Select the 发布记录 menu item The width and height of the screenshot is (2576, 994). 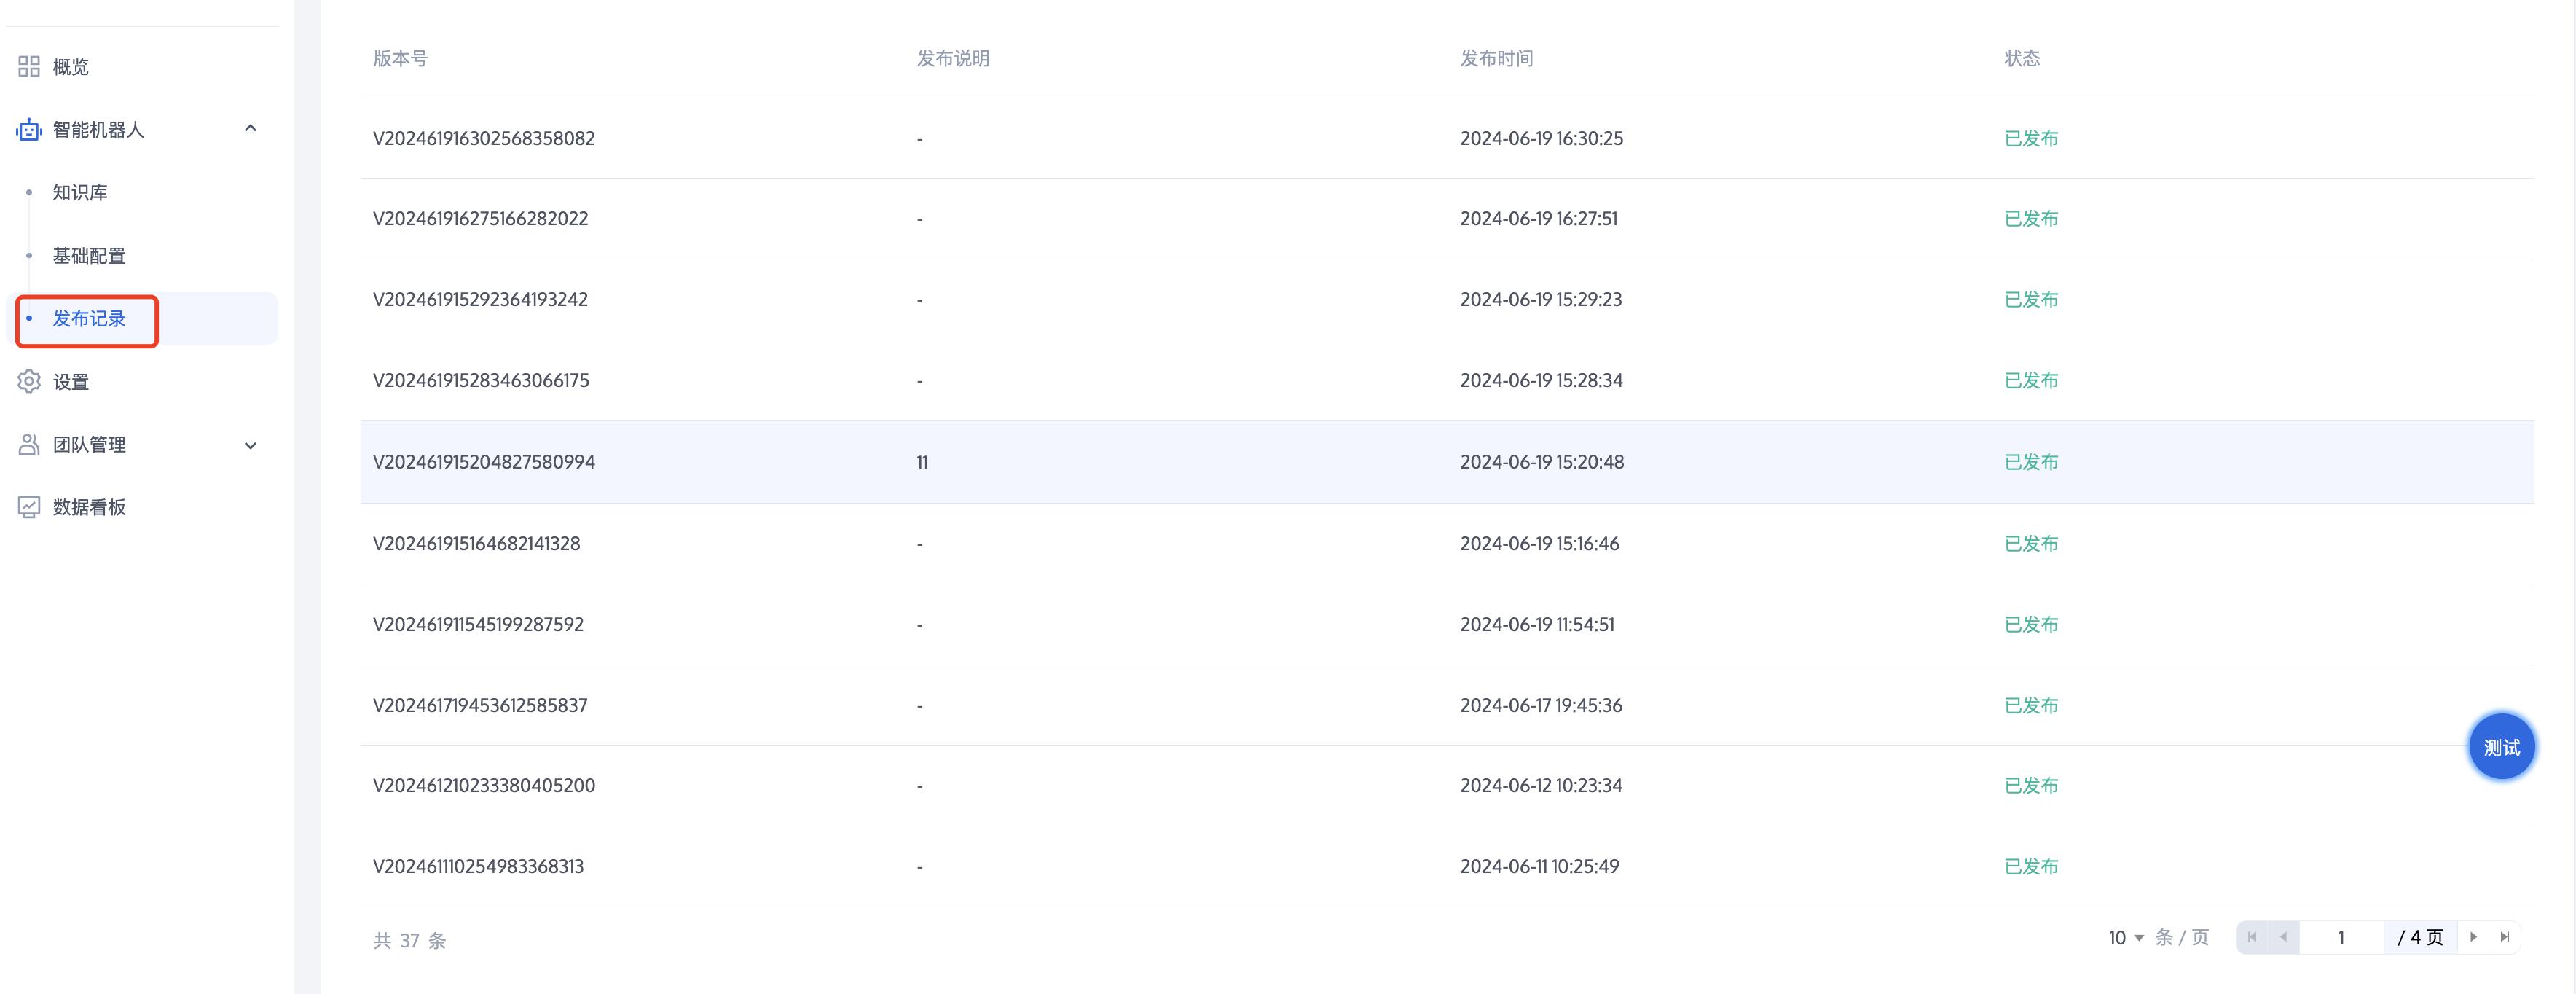pyautogui.click(x=89, y=319)
